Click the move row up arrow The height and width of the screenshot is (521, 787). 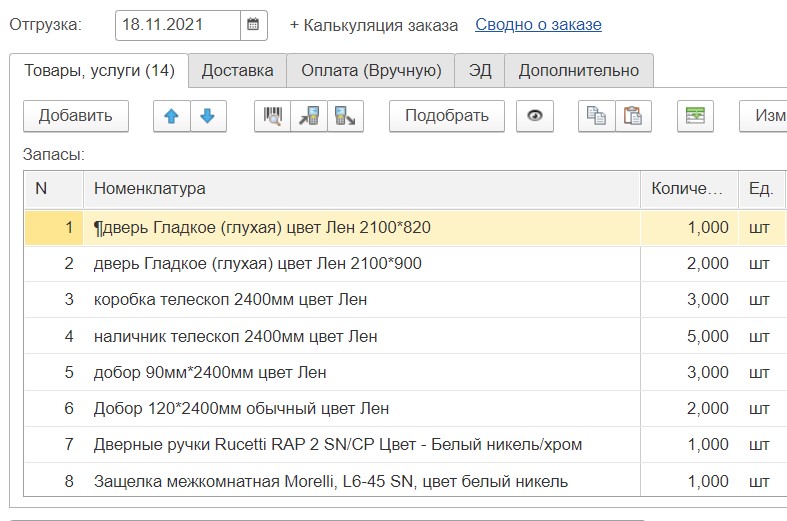point(171,116)
